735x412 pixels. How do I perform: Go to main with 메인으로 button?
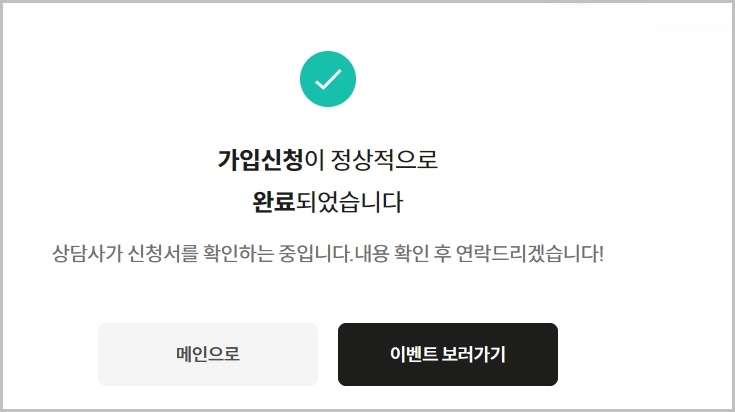click(x=208, y=354)
